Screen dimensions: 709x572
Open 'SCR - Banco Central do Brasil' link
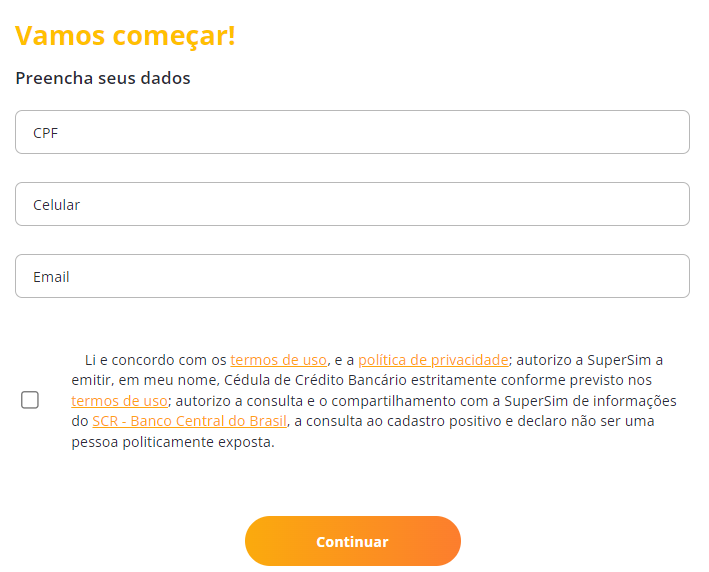point(189,422)
